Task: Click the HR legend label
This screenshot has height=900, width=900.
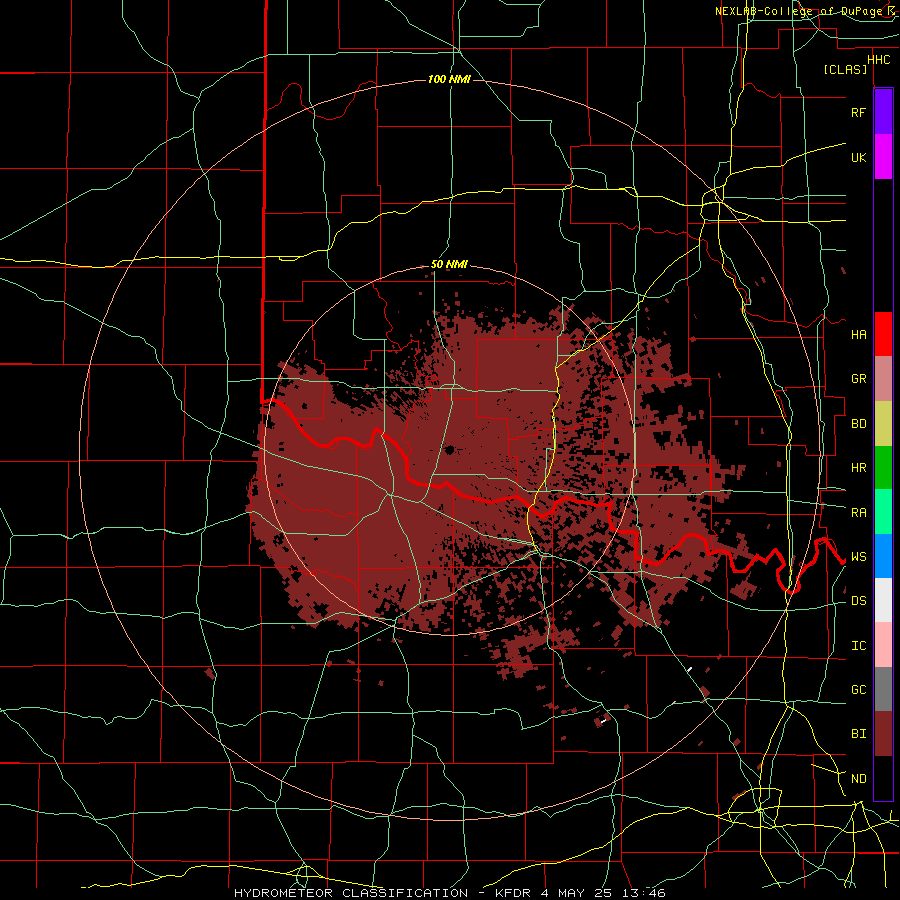Action: pos(858,468)
